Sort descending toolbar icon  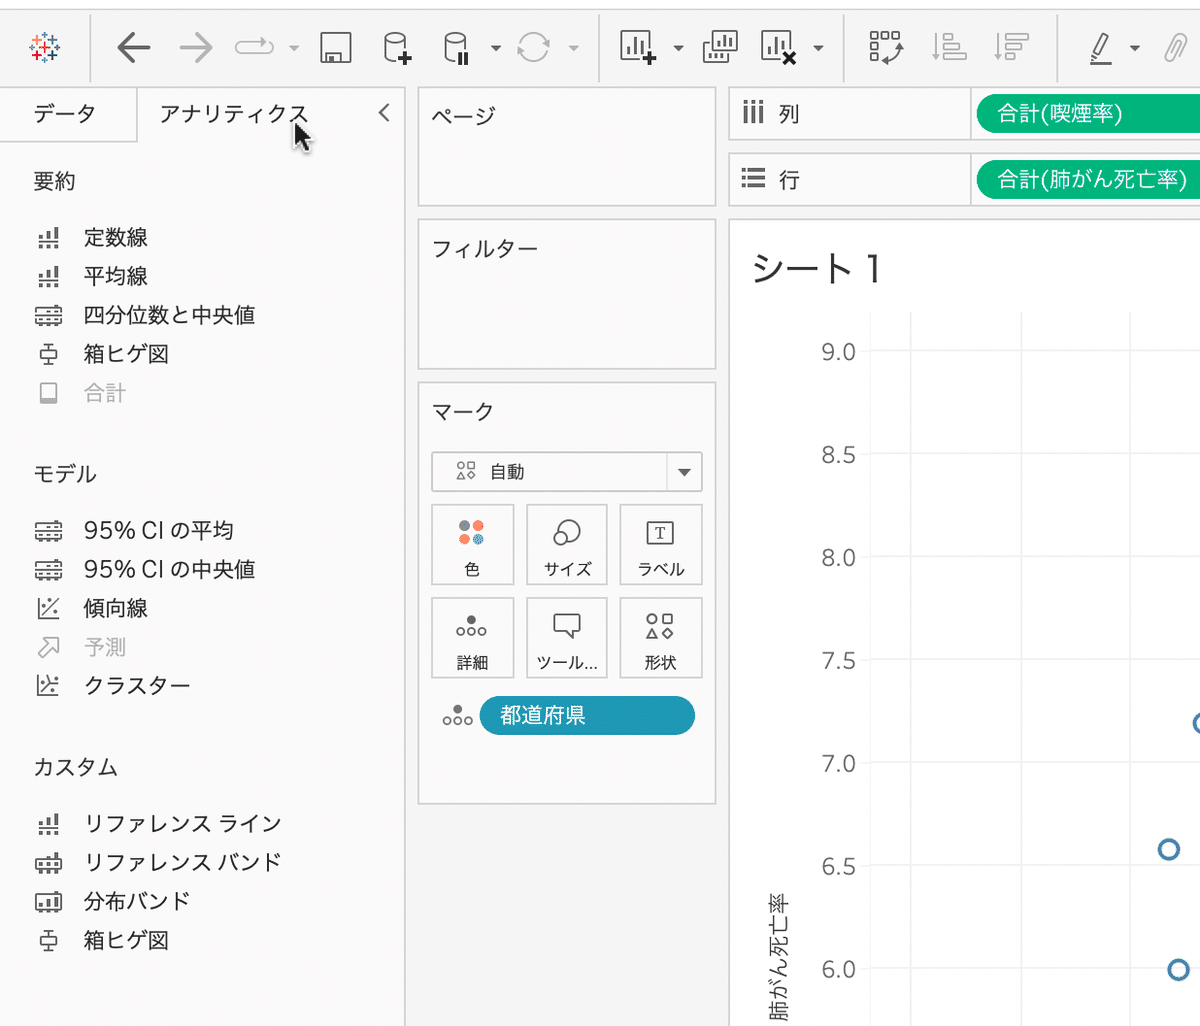pyautogui.click(x=1011, y=47)
